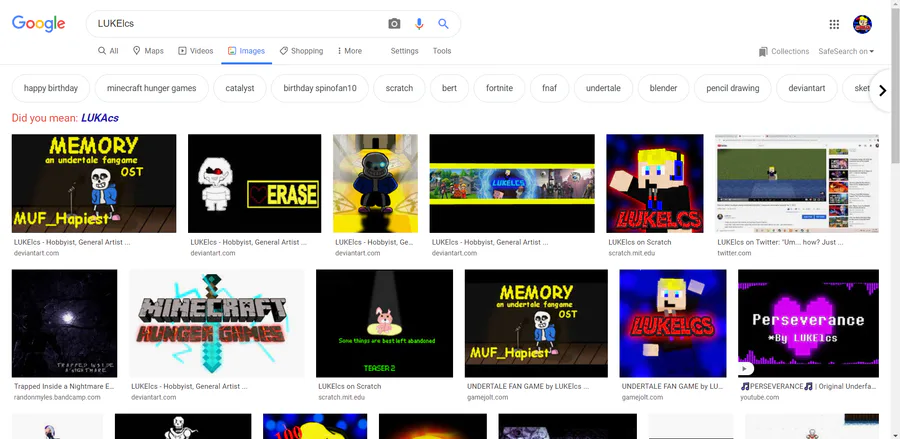Image resolution: width=900 pixels, height=439 pixels.
Task: Switch to the Shopping tab
Action: 301,51
